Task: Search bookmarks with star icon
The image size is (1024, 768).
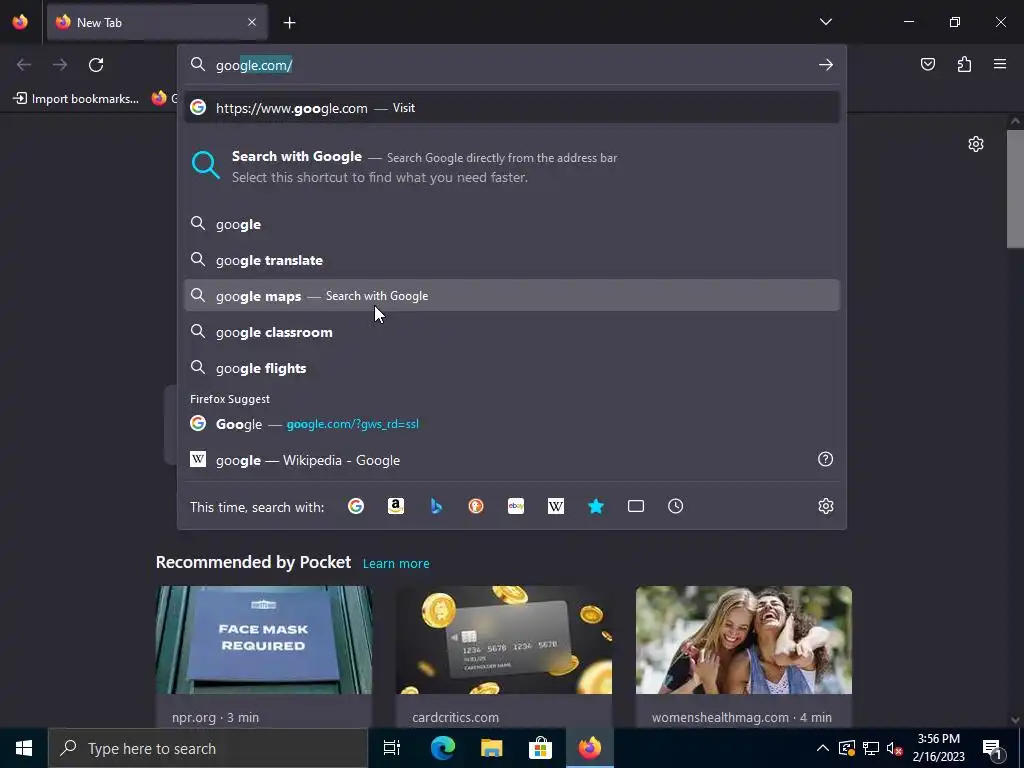Action: coord(596,506)
